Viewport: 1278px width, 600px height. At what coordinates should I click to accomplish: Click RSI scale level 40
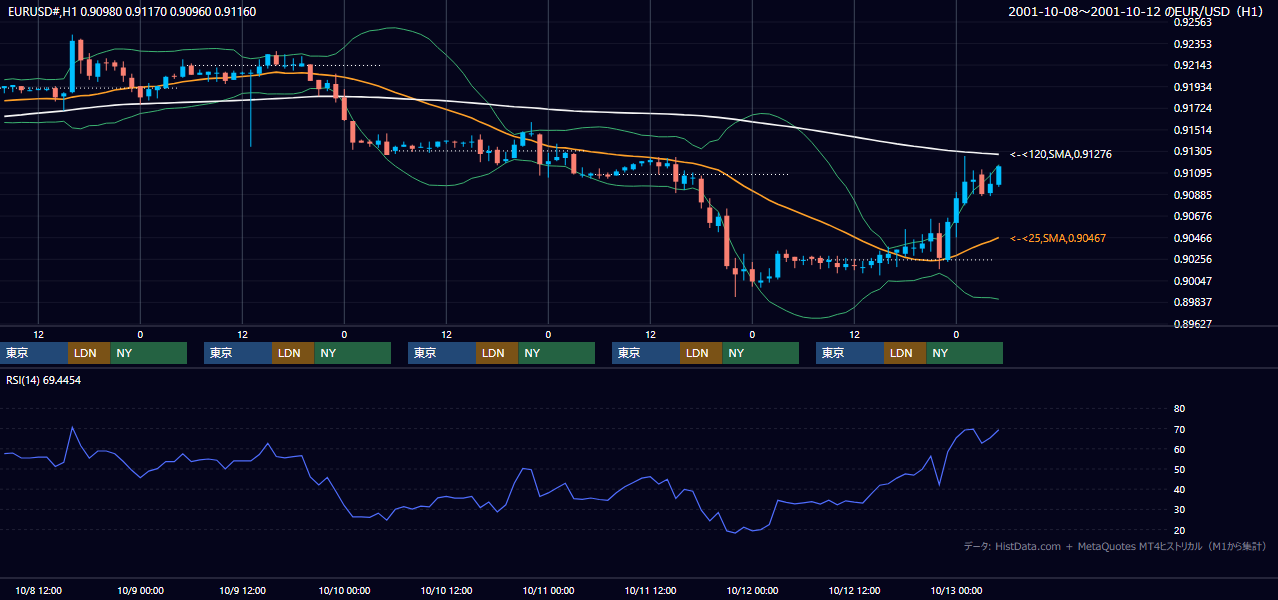tap(1179, 489)
